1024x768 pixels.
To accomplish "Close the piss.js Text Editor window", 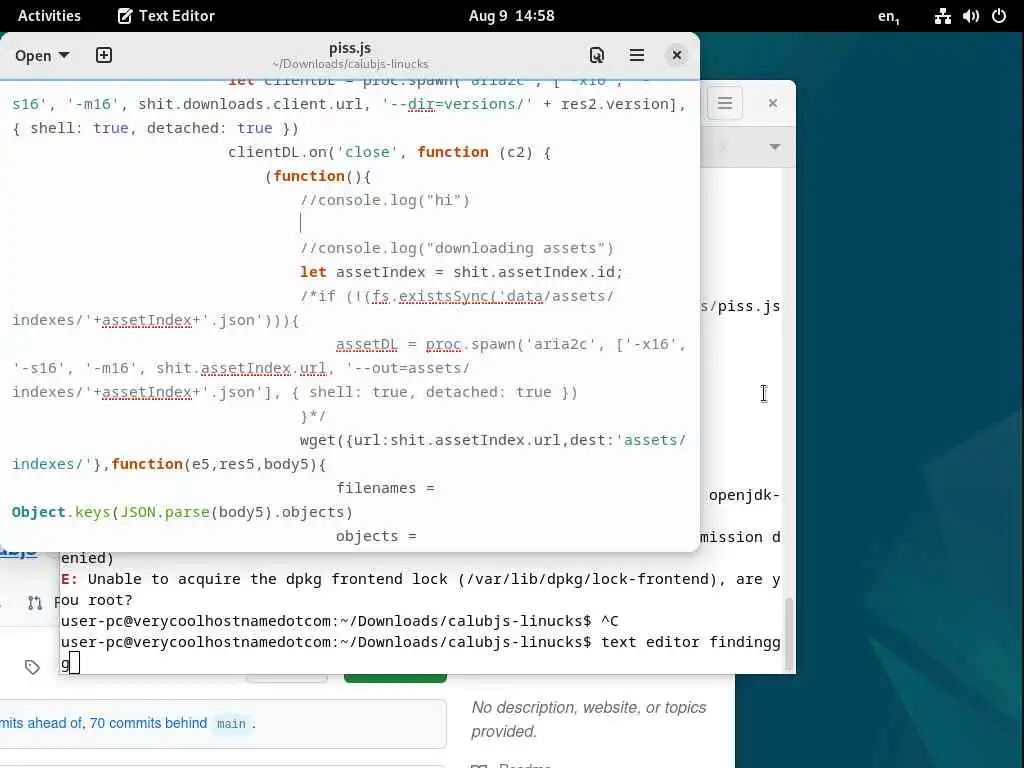I will pyautogui.click(x=677, y=55).
